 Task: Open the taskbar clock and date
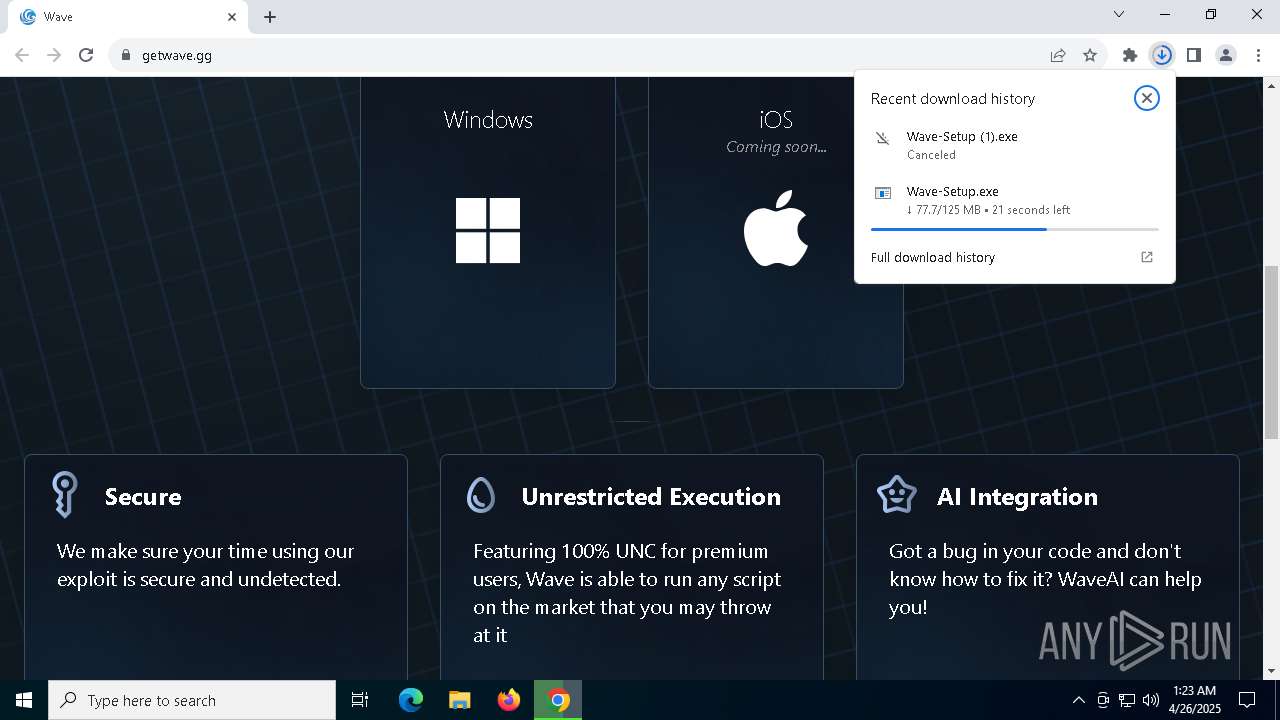1195,700
